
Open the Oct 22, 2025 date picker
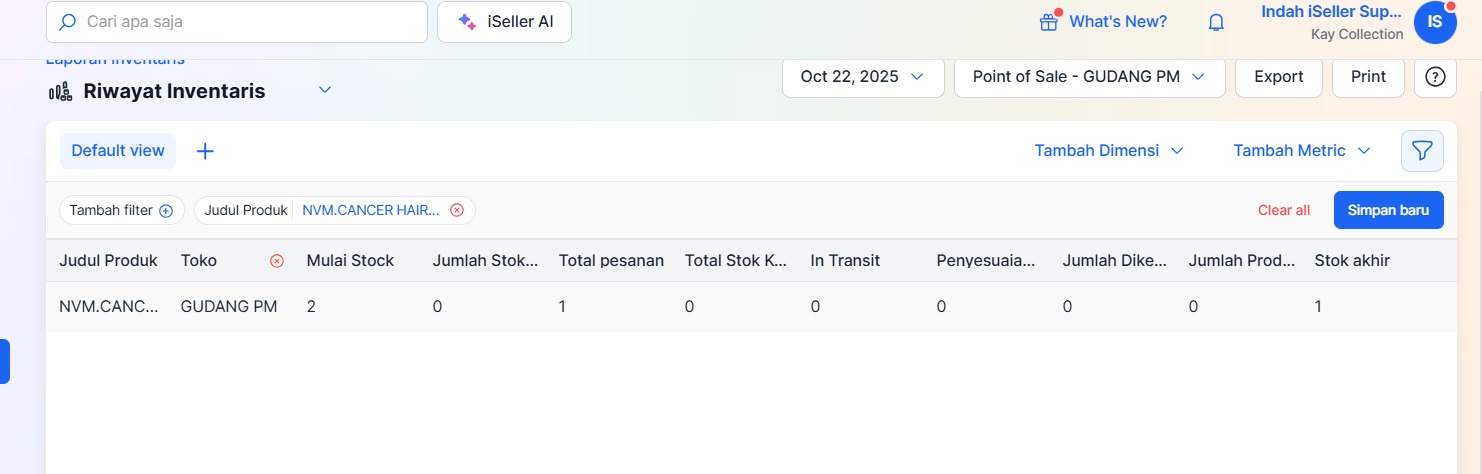(x=862, y=77)
